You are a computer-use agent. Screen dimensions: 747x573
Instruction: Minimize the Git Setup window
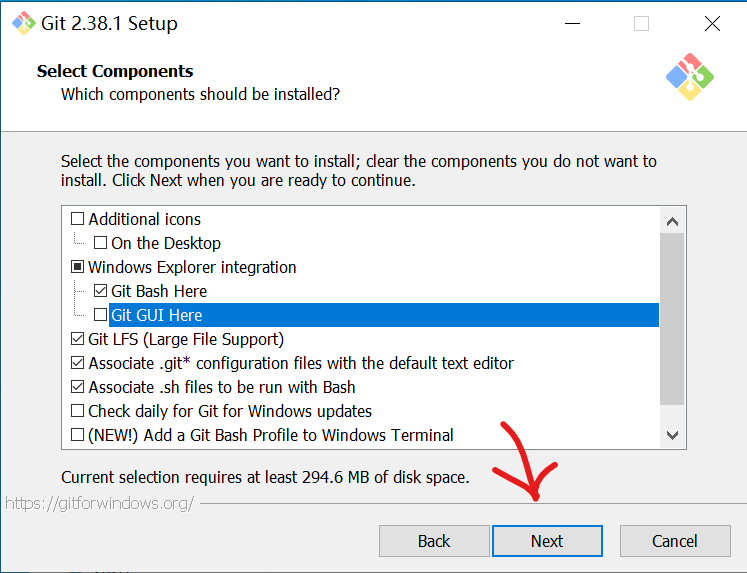click(x=571, y=23)
